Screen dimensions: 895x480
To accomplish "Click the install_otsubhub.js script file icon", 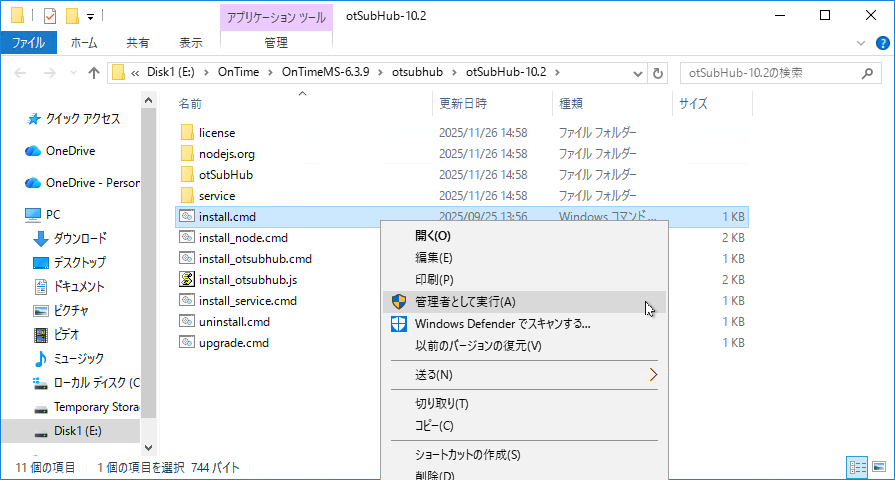I will click(186, 279).
